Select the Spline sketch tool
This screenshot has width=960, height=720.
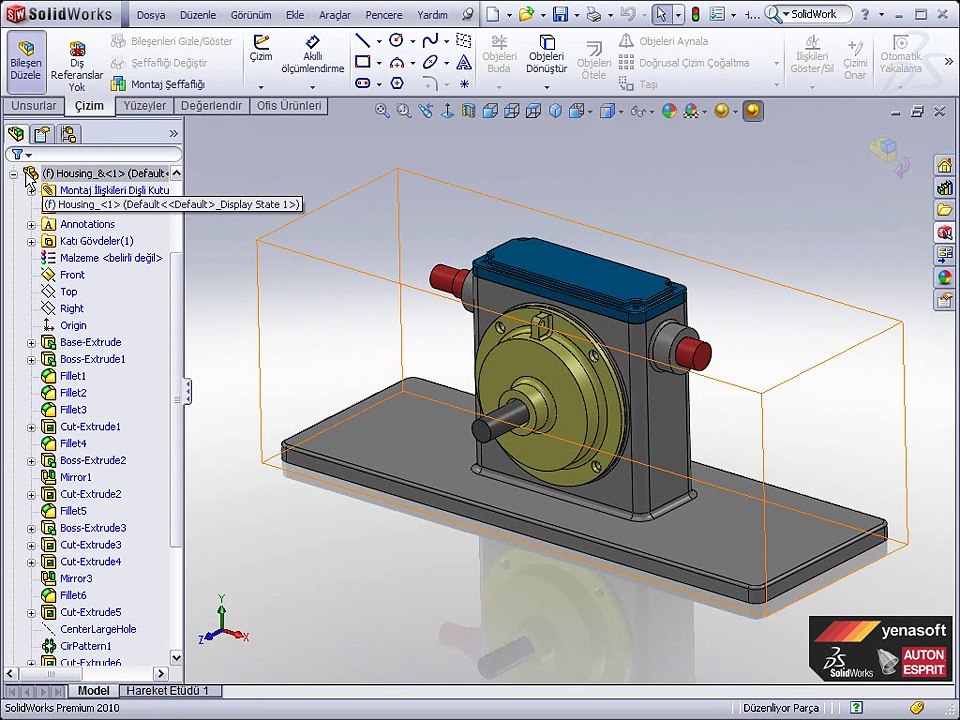(x=430, y=41)
